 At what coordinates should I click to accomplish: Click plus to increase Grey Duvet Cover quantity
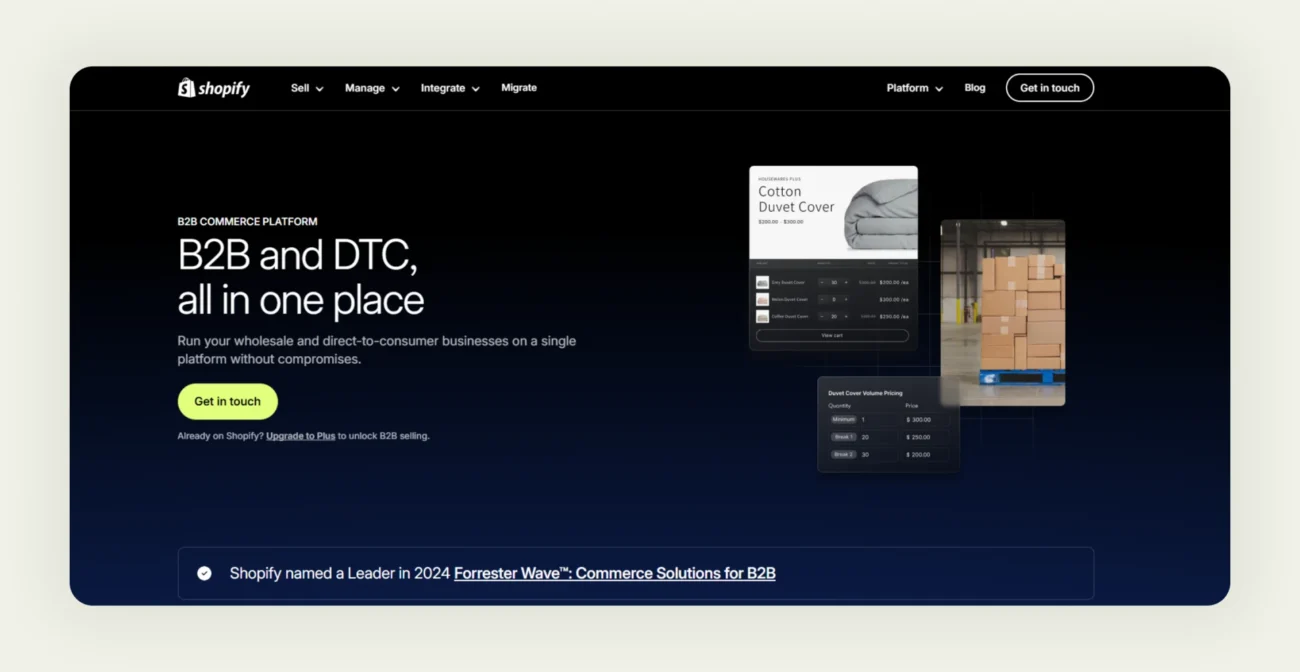coord(846,282)
